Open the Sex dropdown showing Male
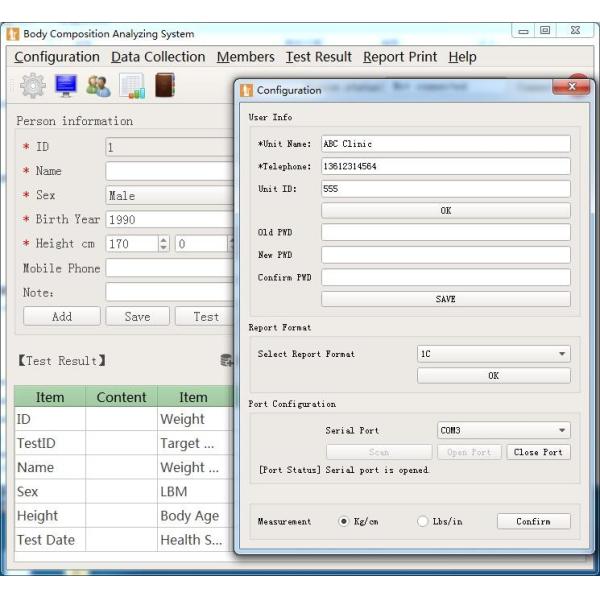 [x=170, y=196]
